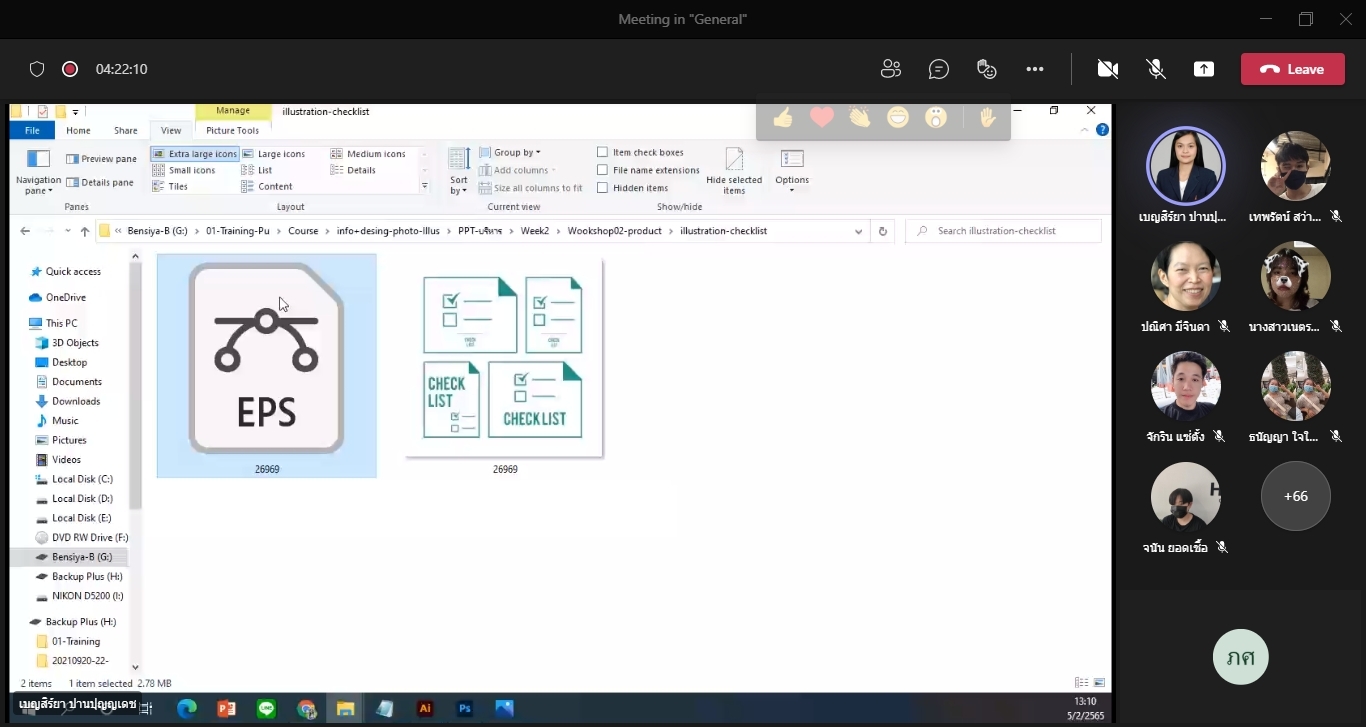Click the Manage contextual tab header
Image resolution: width=1366 pixels, height=727 pixels.
(x=233, y=111)
